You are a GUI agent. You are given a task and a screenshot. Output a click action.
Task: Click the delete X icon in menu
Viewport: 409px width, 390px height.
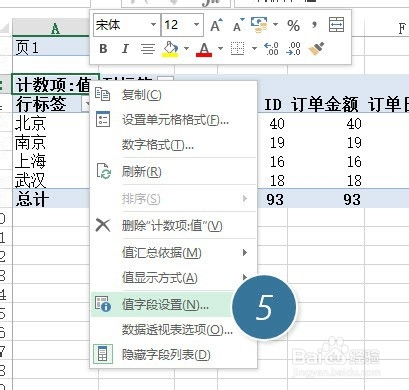pos(103,225)
